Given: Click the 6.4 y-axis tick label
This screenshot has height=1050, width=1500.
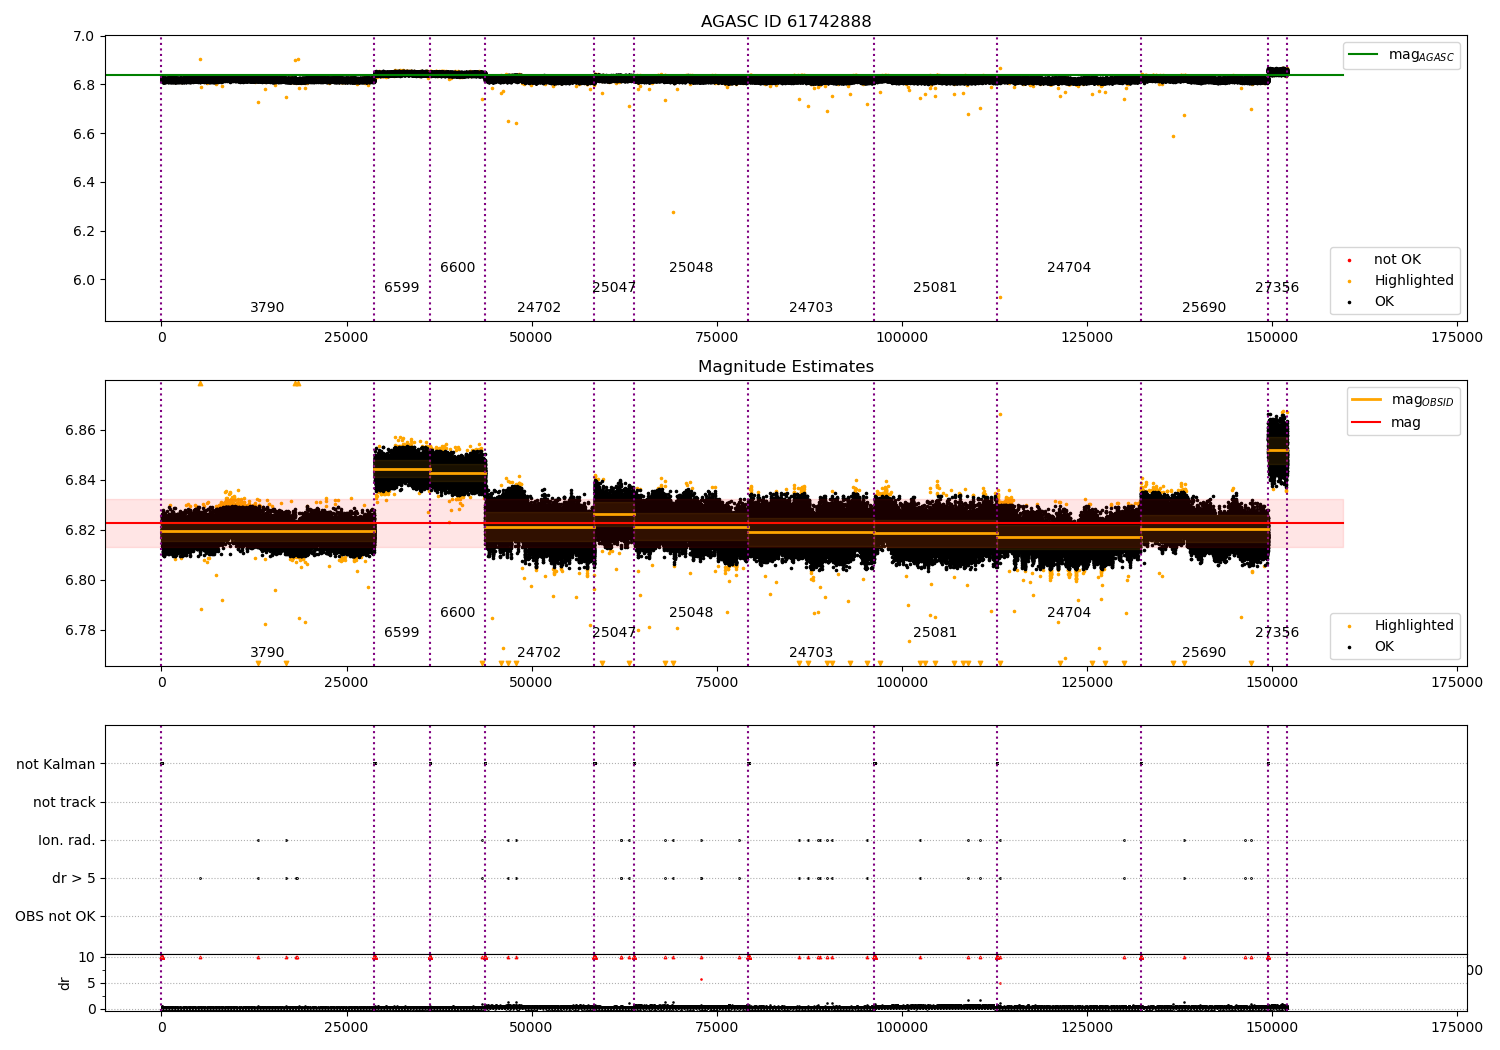Looking at the screenshot, I should point(85,183).
